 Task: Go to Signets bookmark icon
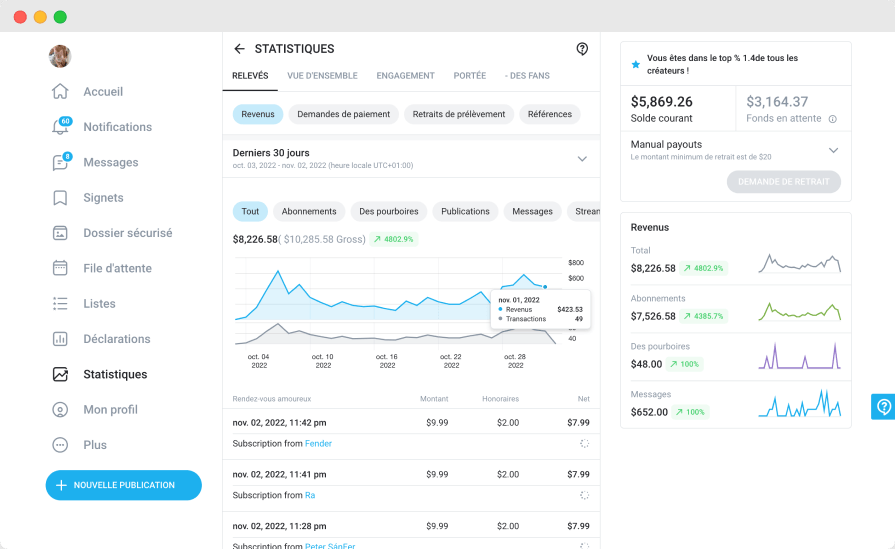60,198
